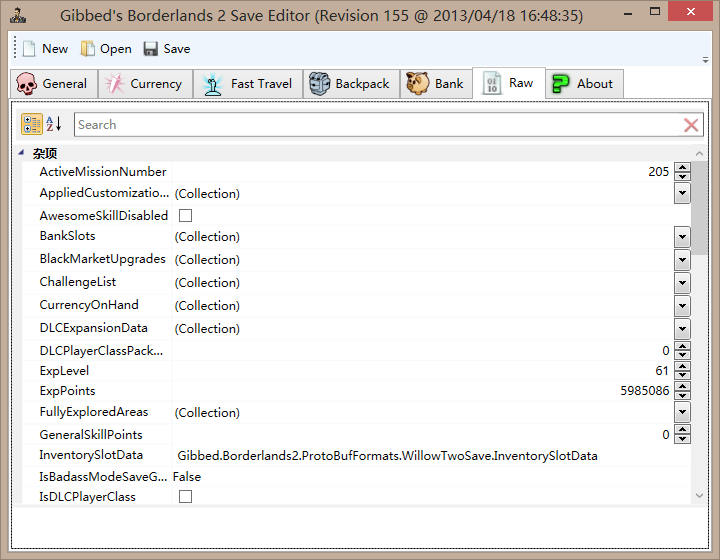
Task: Click the skull icon on General tab
Action: (x=26, y=84)
